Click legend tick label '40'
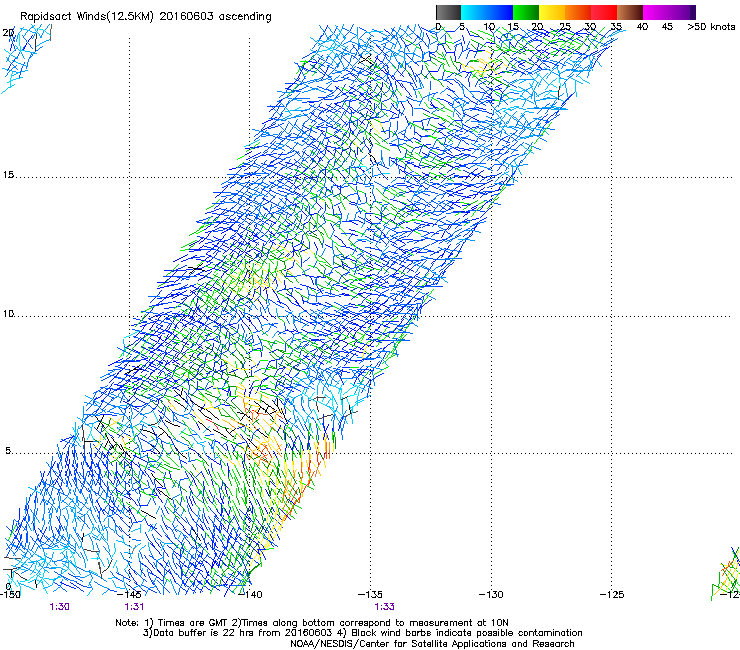740x650 pixels. click(x=642, y=26)
